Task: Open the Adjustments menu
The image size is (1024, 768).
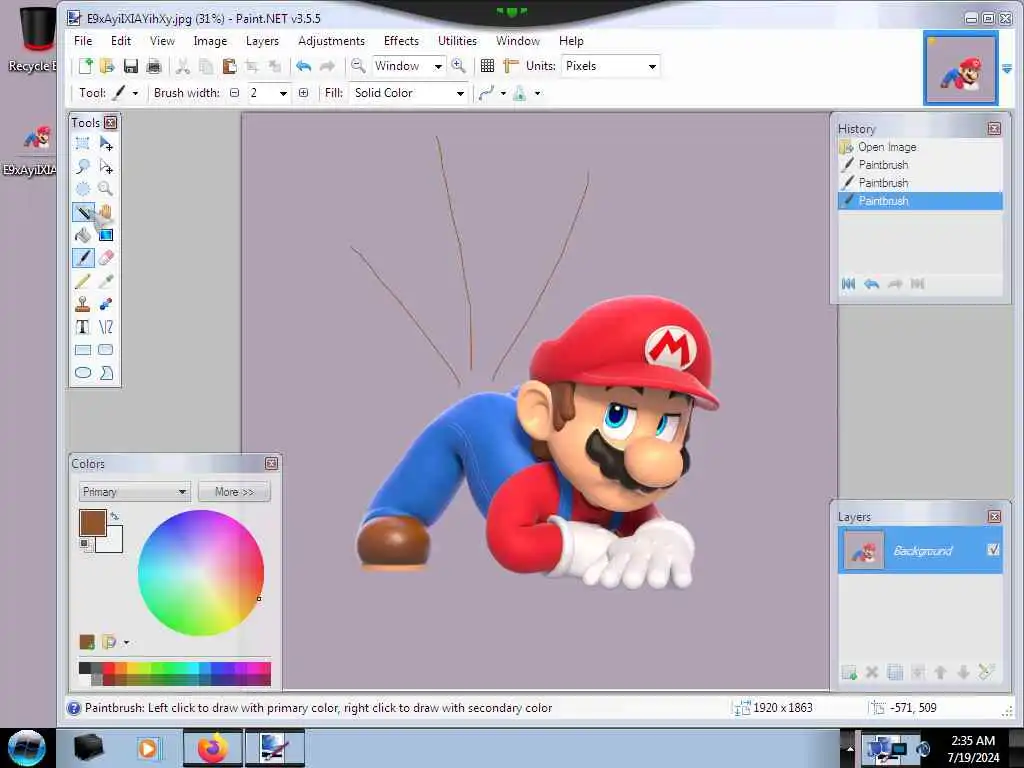Action: (331, 41)
